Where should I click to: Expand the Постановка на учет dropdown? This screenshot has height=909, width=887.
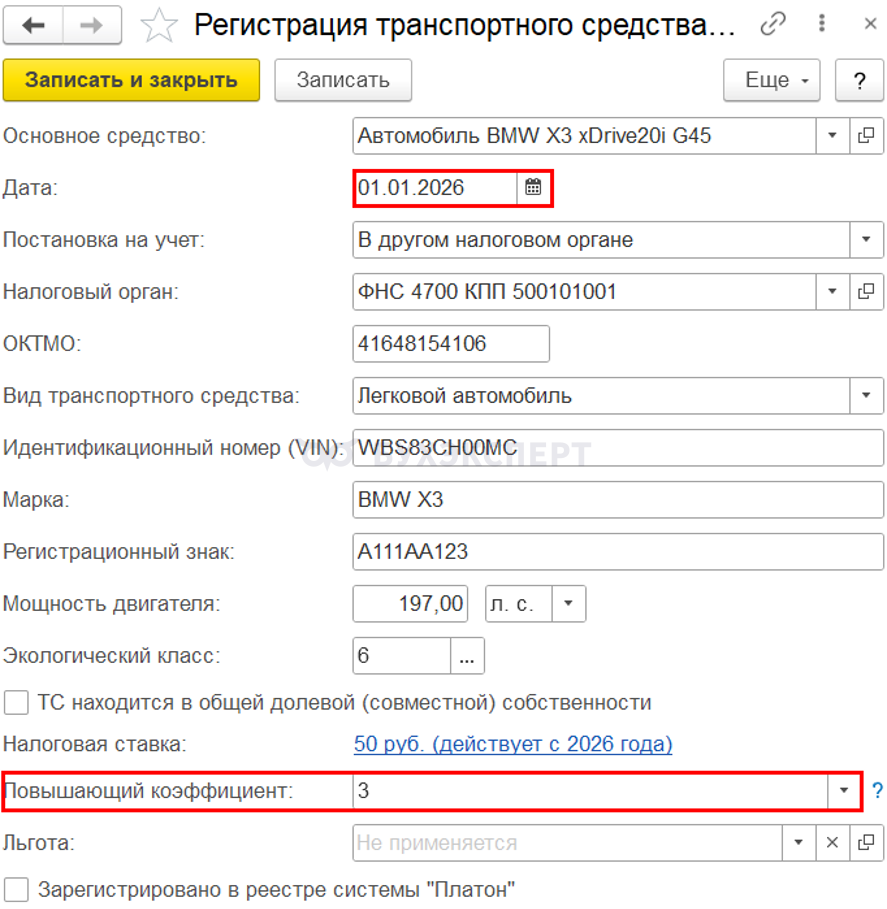[866, 239]
